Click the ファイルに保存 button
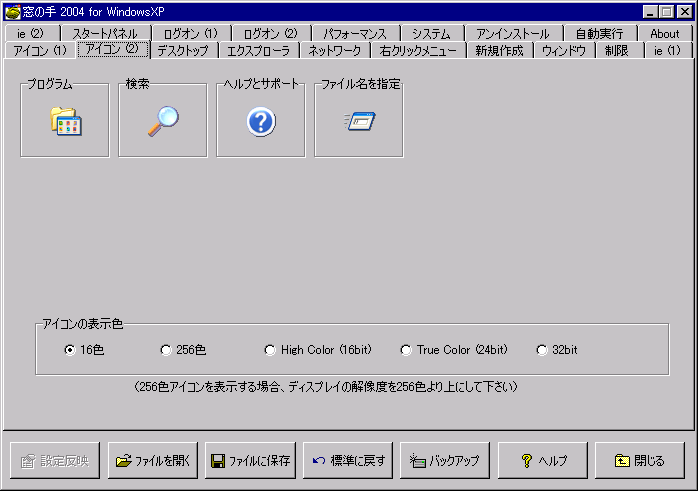The image size is (698, 491). click(x=250, y=460)
